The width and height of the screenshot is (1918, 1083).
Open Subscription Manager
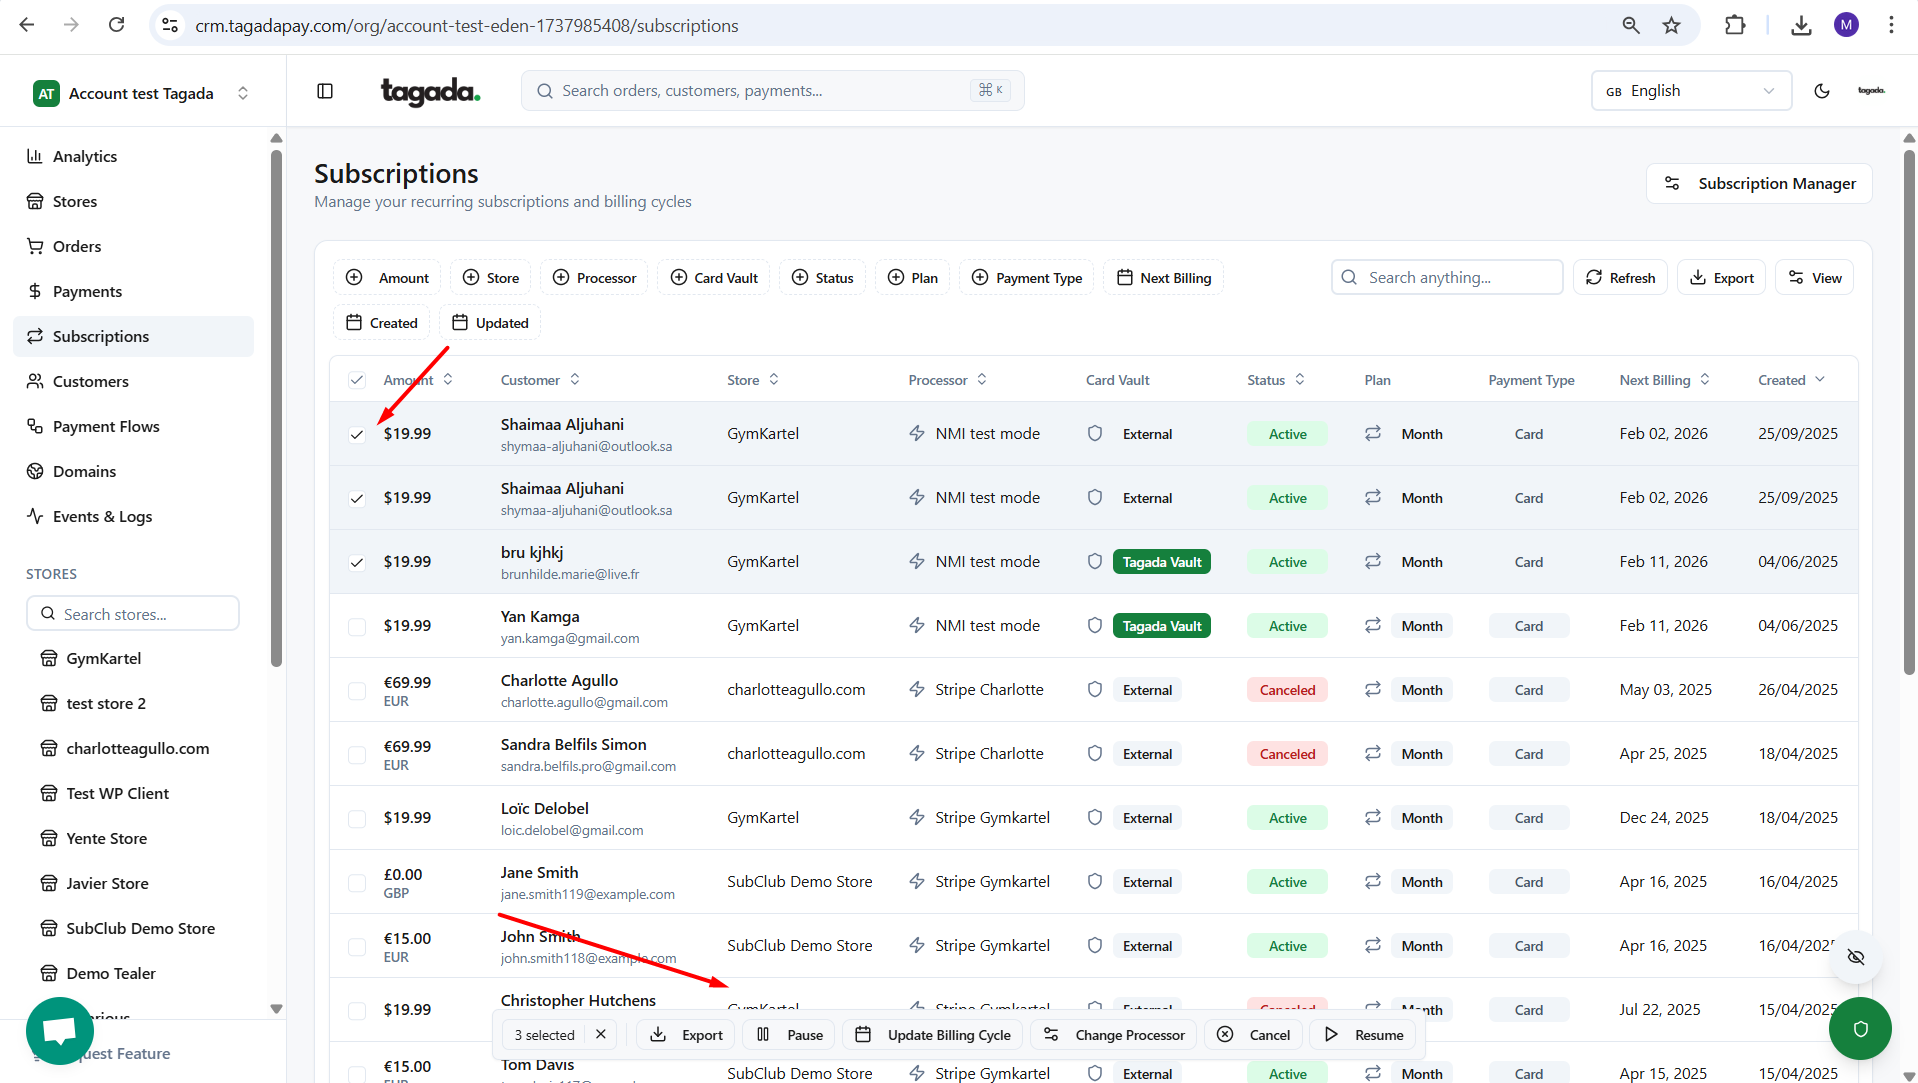[1759, 183]
